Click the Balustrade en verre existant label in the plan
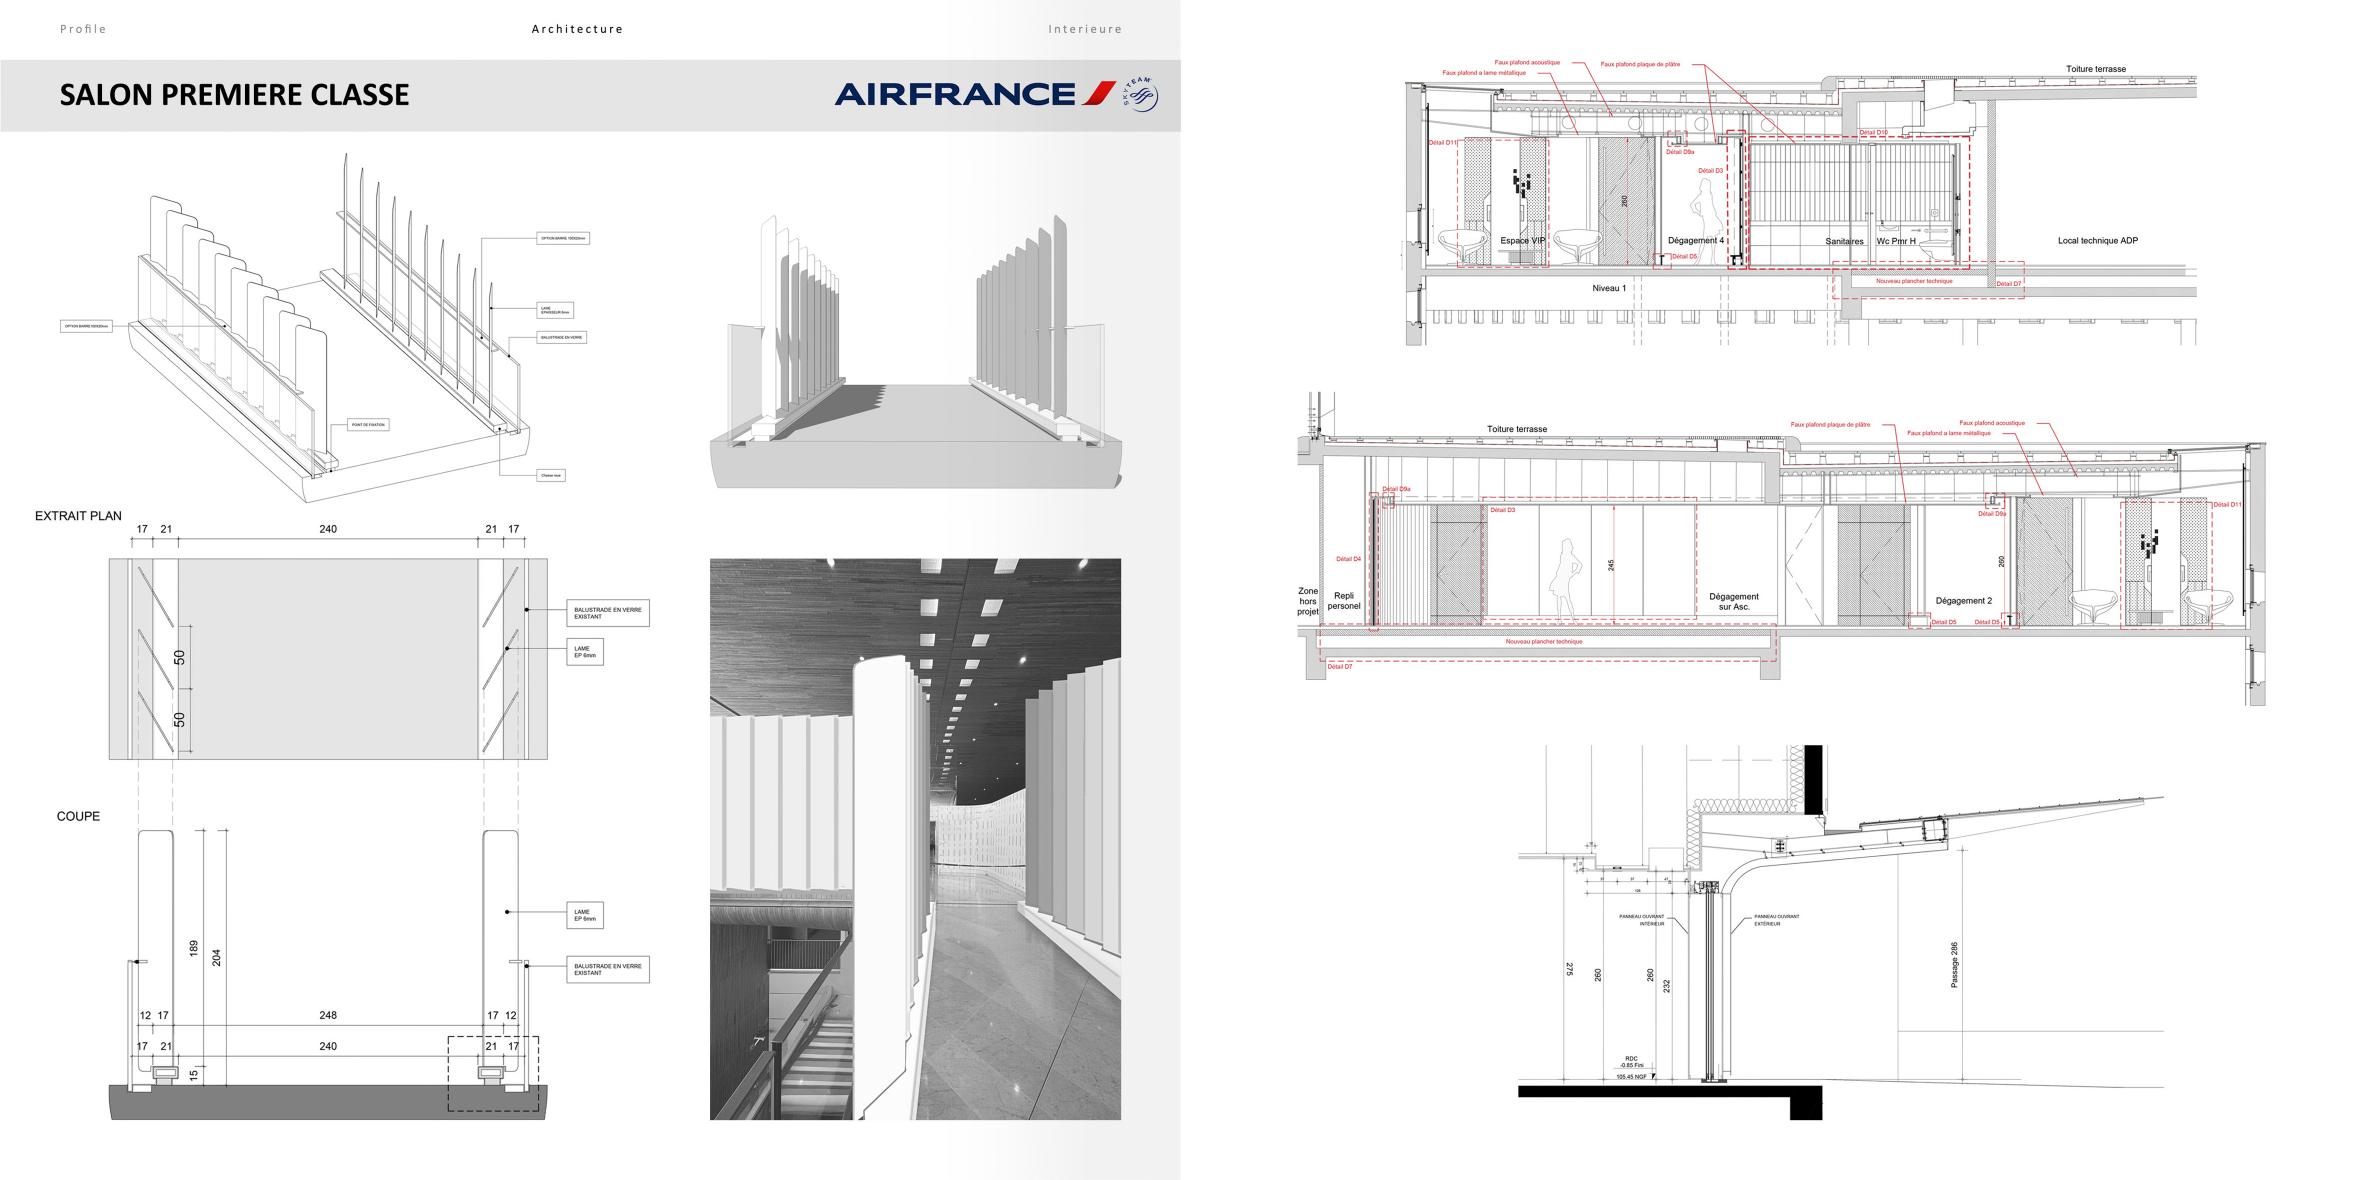 click(x=607, y=613)
